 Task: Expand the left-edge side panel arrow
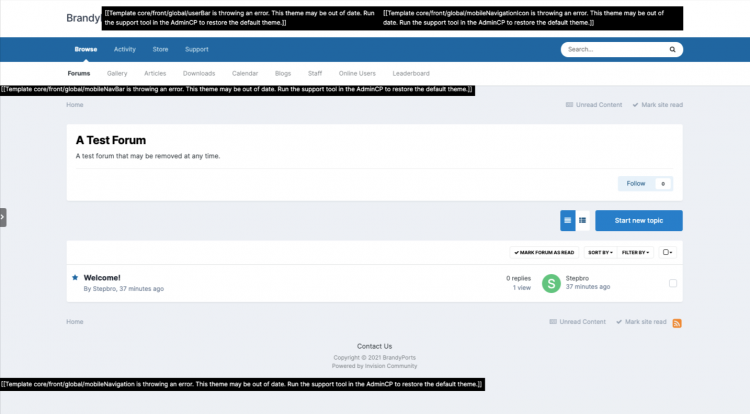[x=3, y=217]
